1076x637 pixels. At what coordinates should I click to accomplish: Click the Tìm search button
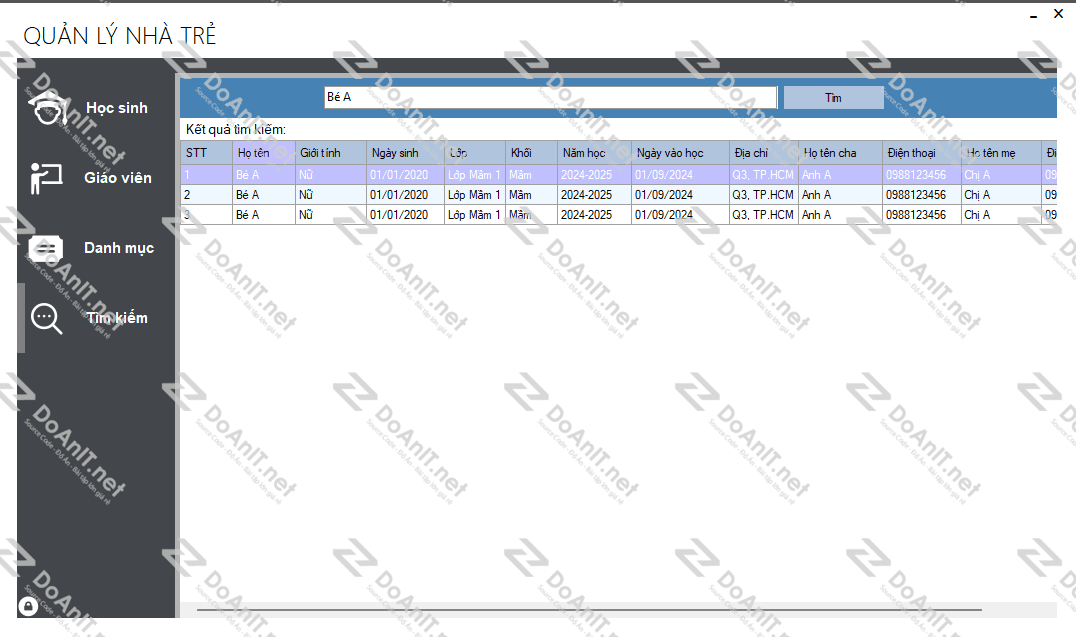click(x=833, y=97)
